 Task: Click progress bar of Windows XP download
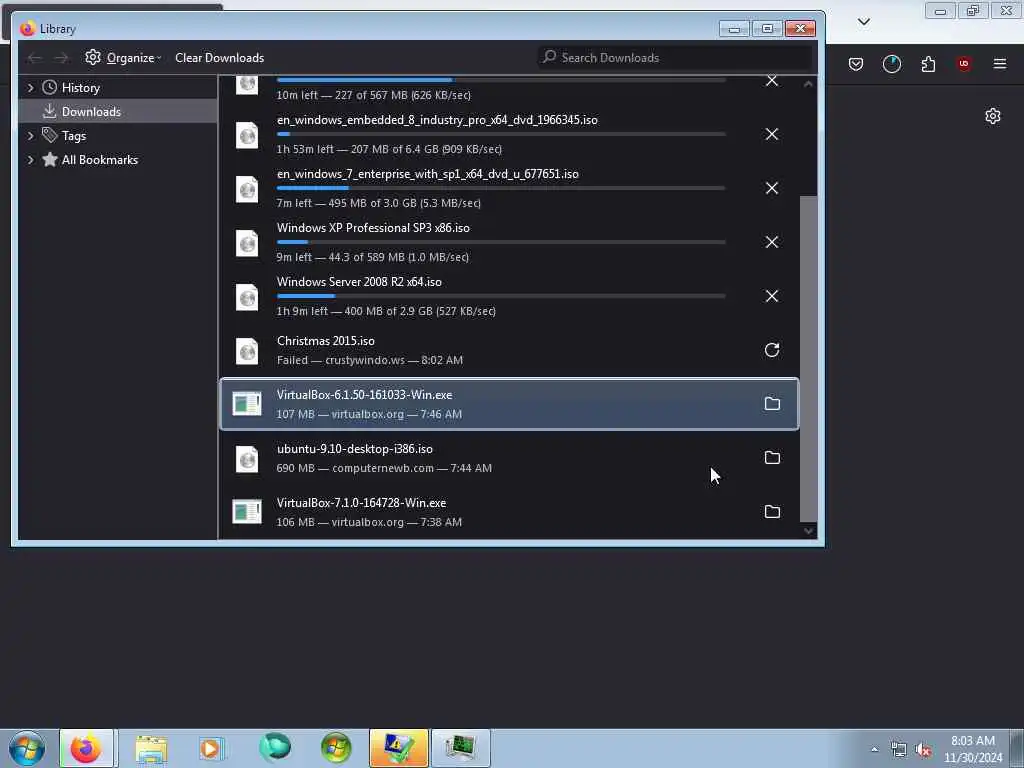501,242
